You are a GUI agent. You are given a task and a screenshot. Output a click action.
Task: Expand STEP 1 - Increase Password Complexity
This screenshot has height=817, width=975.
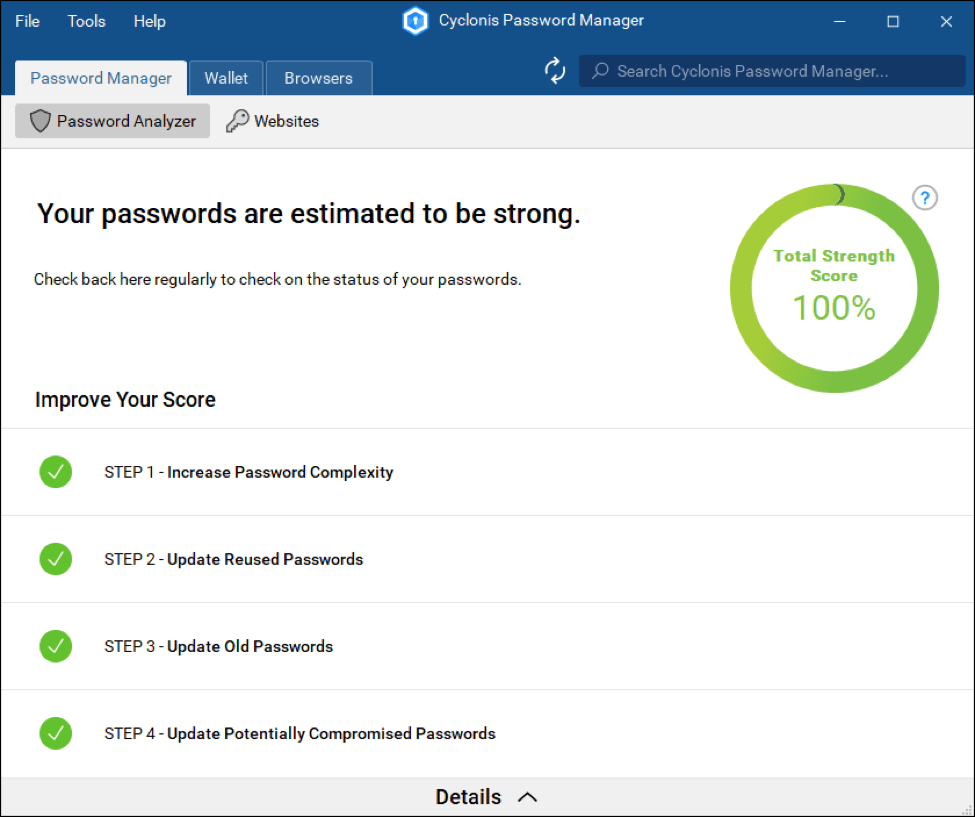248,471
